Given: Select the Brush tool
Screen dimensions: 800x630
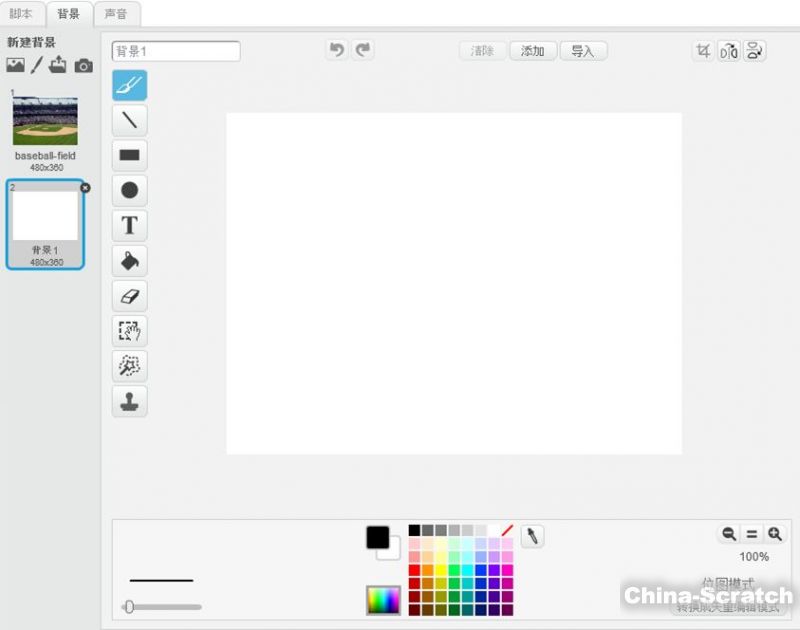Looking at the screenshot, I should point(129,86).
